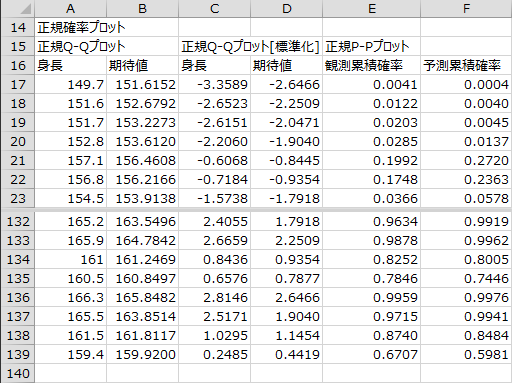Screen dimensions: 512x383
Task: Select cell containing 161 in row 134
Action: [x=70, y=259]
